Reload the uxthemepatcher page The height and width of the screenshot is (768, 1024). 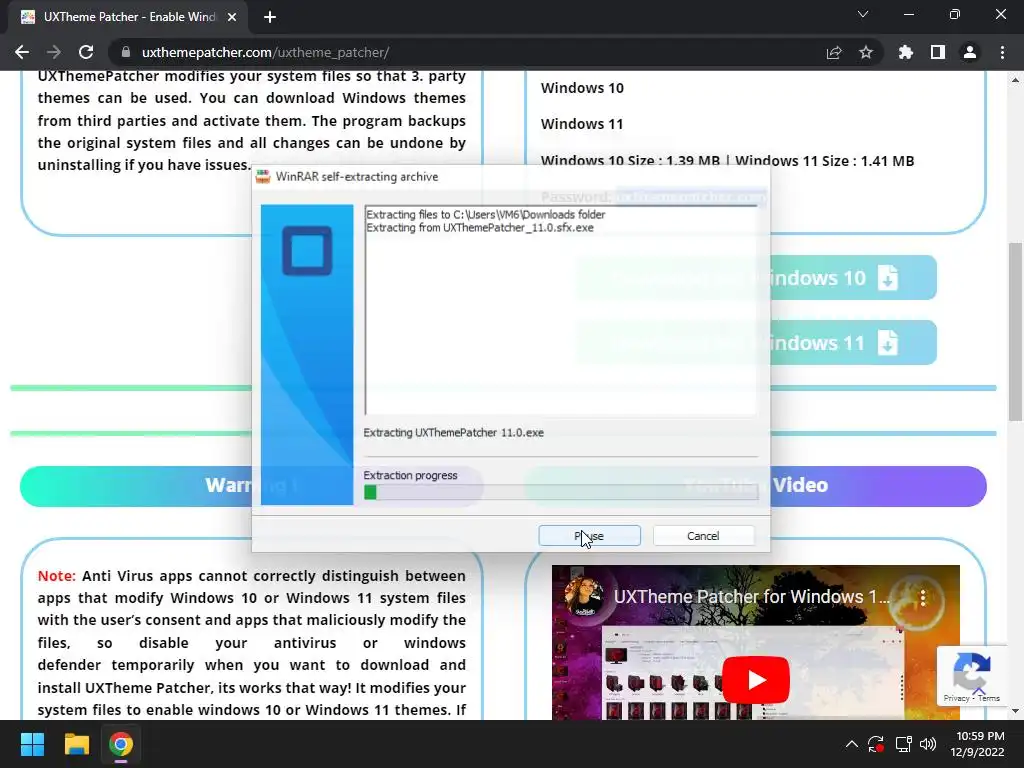coord(86,52)
